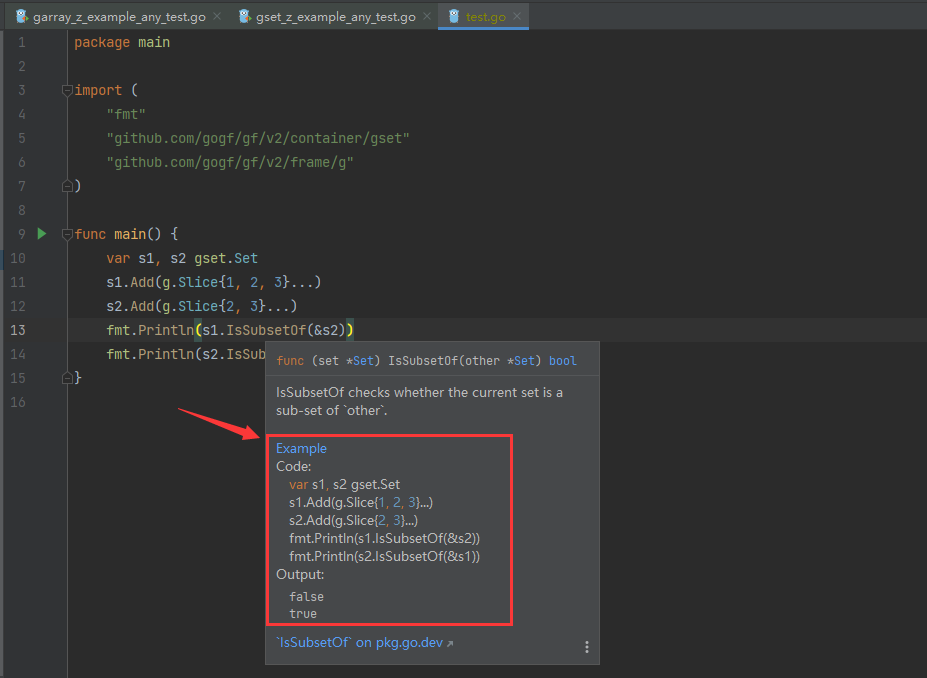Screen dimensions: 927x678
Task: Open the gset_z_example_any_test.go tab
Action: click(x=329, y=17)
